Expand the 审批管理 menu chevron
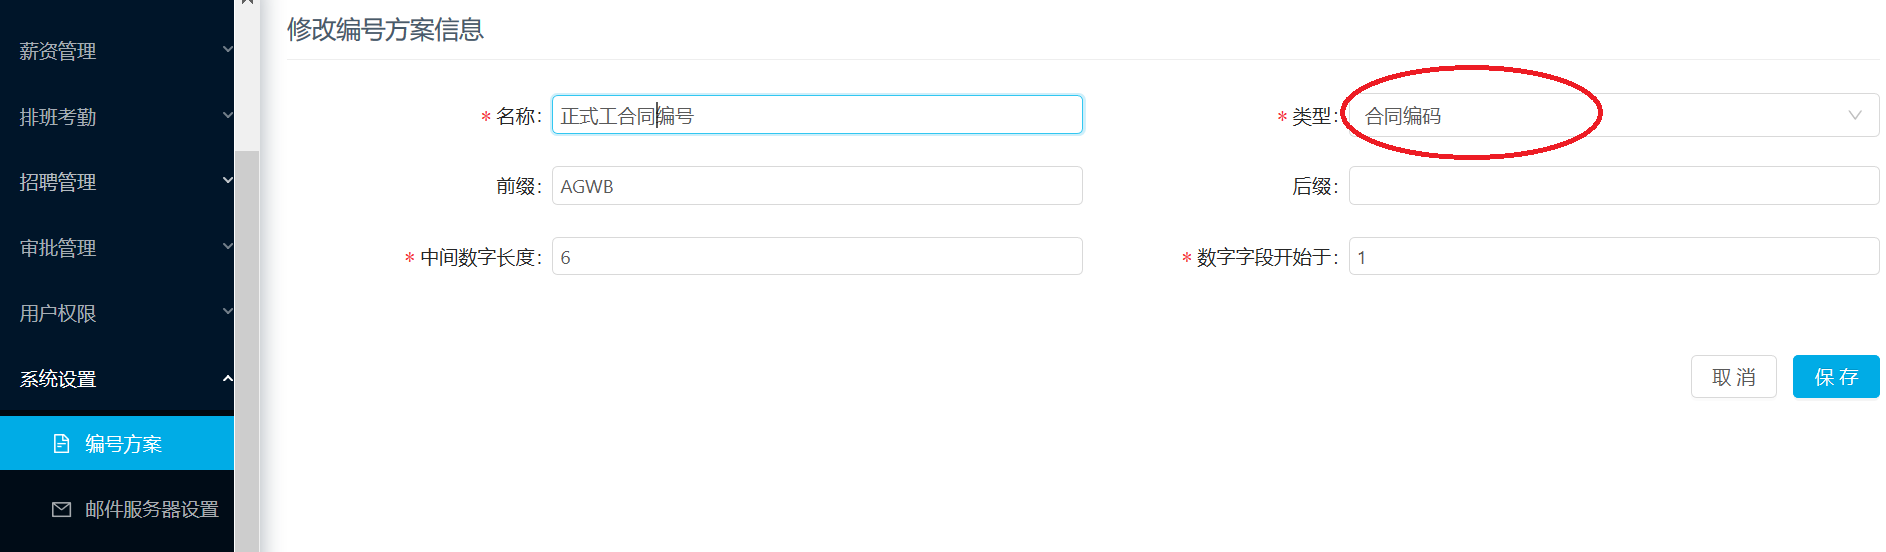The width and height of the screenshot is (1886, 552). [x=227, y=246]
